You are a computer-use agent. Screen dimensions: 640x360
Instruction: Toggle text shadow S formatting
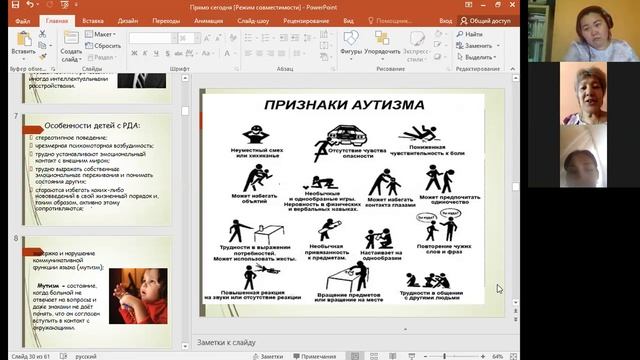pyautogui.click(x=167, y=53)
